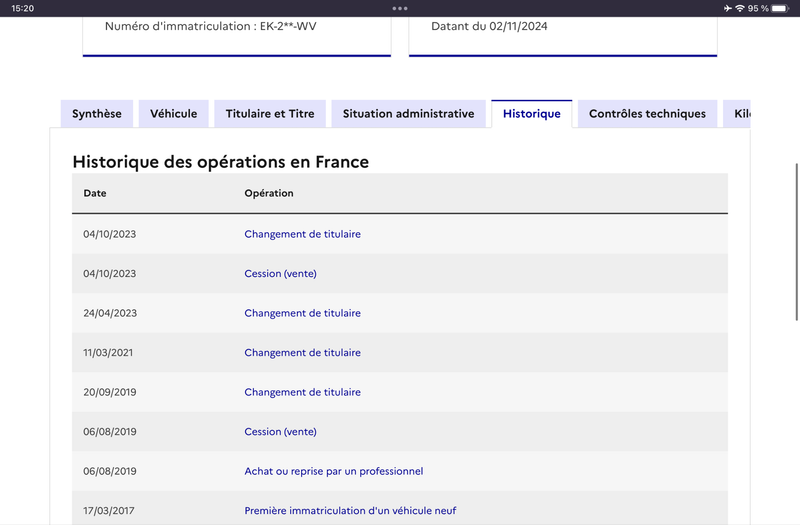Click Achat ou reprise par un professionnel

pos(334,471)
